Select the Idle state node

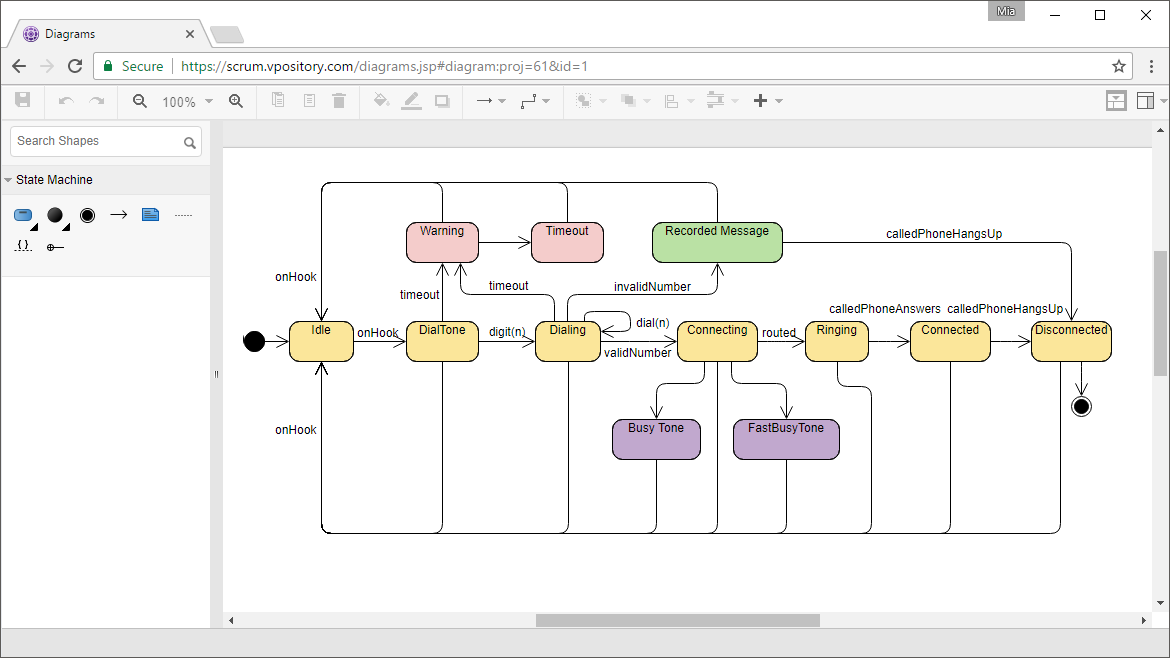click(x=321, y=342)
